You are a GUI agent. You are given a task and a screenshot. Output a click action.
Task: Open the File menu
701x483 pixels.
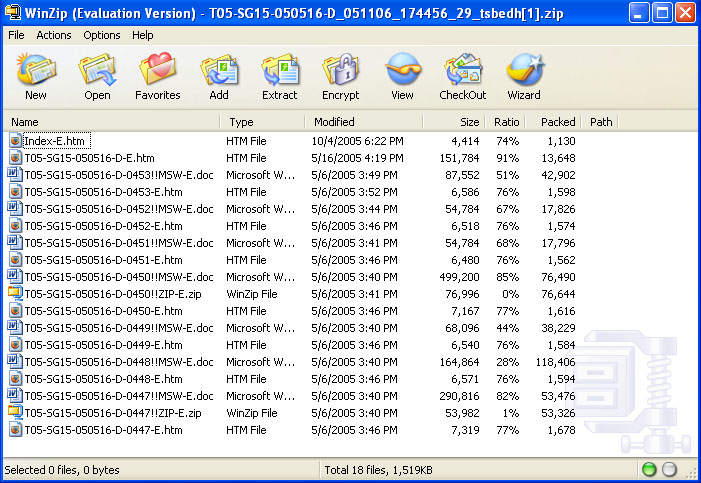[16, 35]
